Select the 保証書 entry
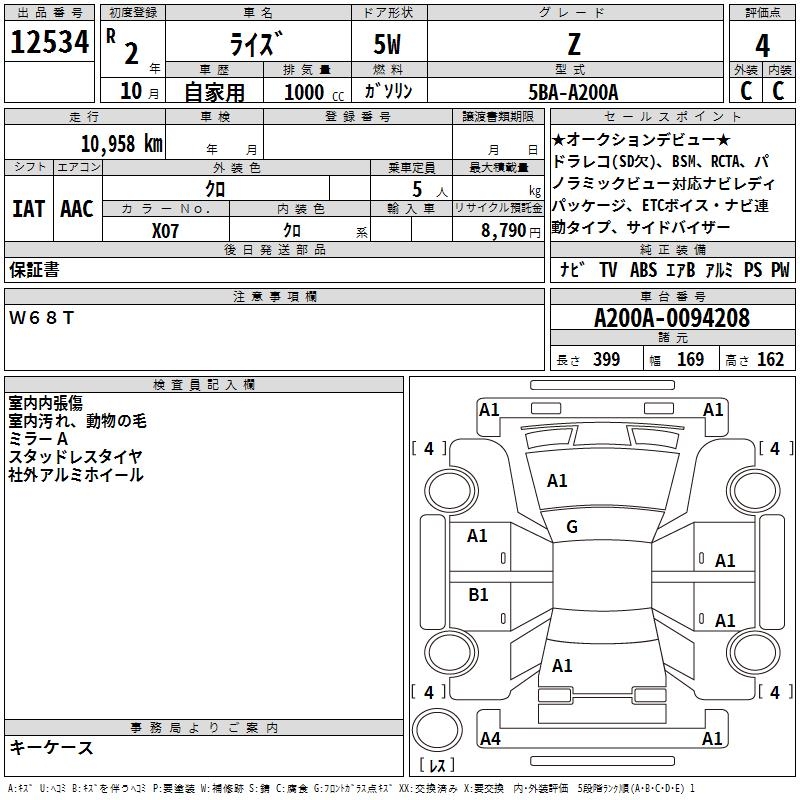 (x=34, y=270)
